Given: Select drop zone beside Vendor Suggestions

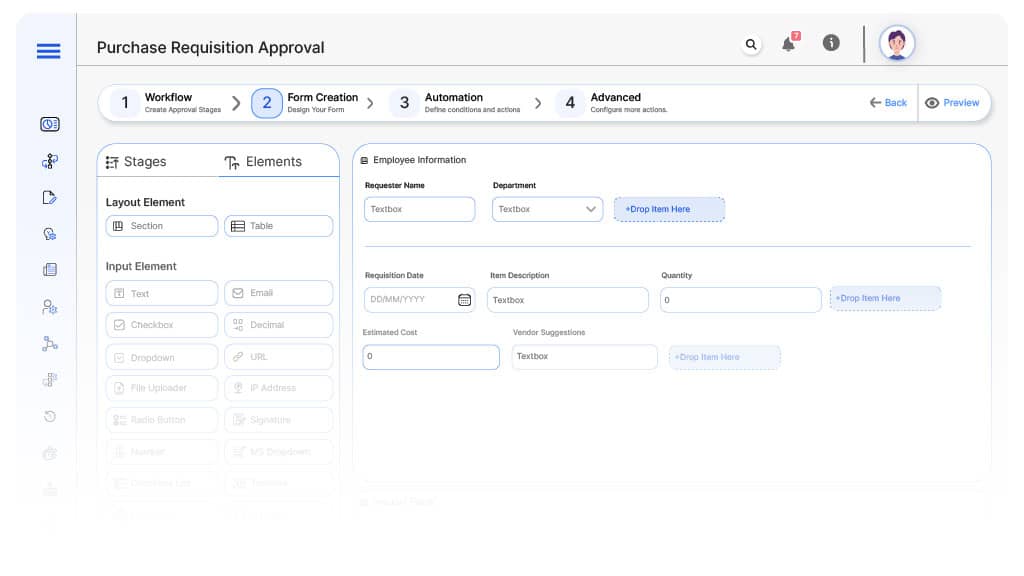Looking at the screenshot, I should [x=724, y=357].
